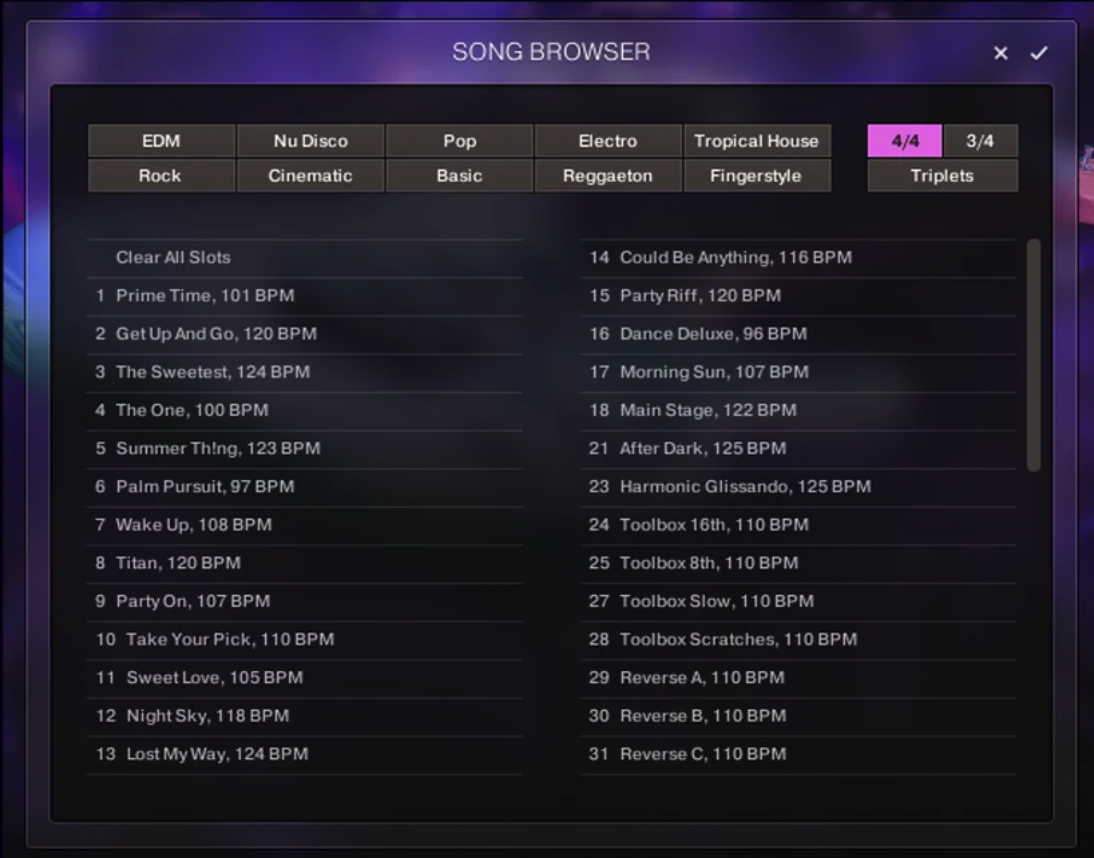Image resolution: width=1094 pixels, height=858 pixels.
Task: Load Toolbox Slow, 110 BPM
Action: click(x=798, y=601)
